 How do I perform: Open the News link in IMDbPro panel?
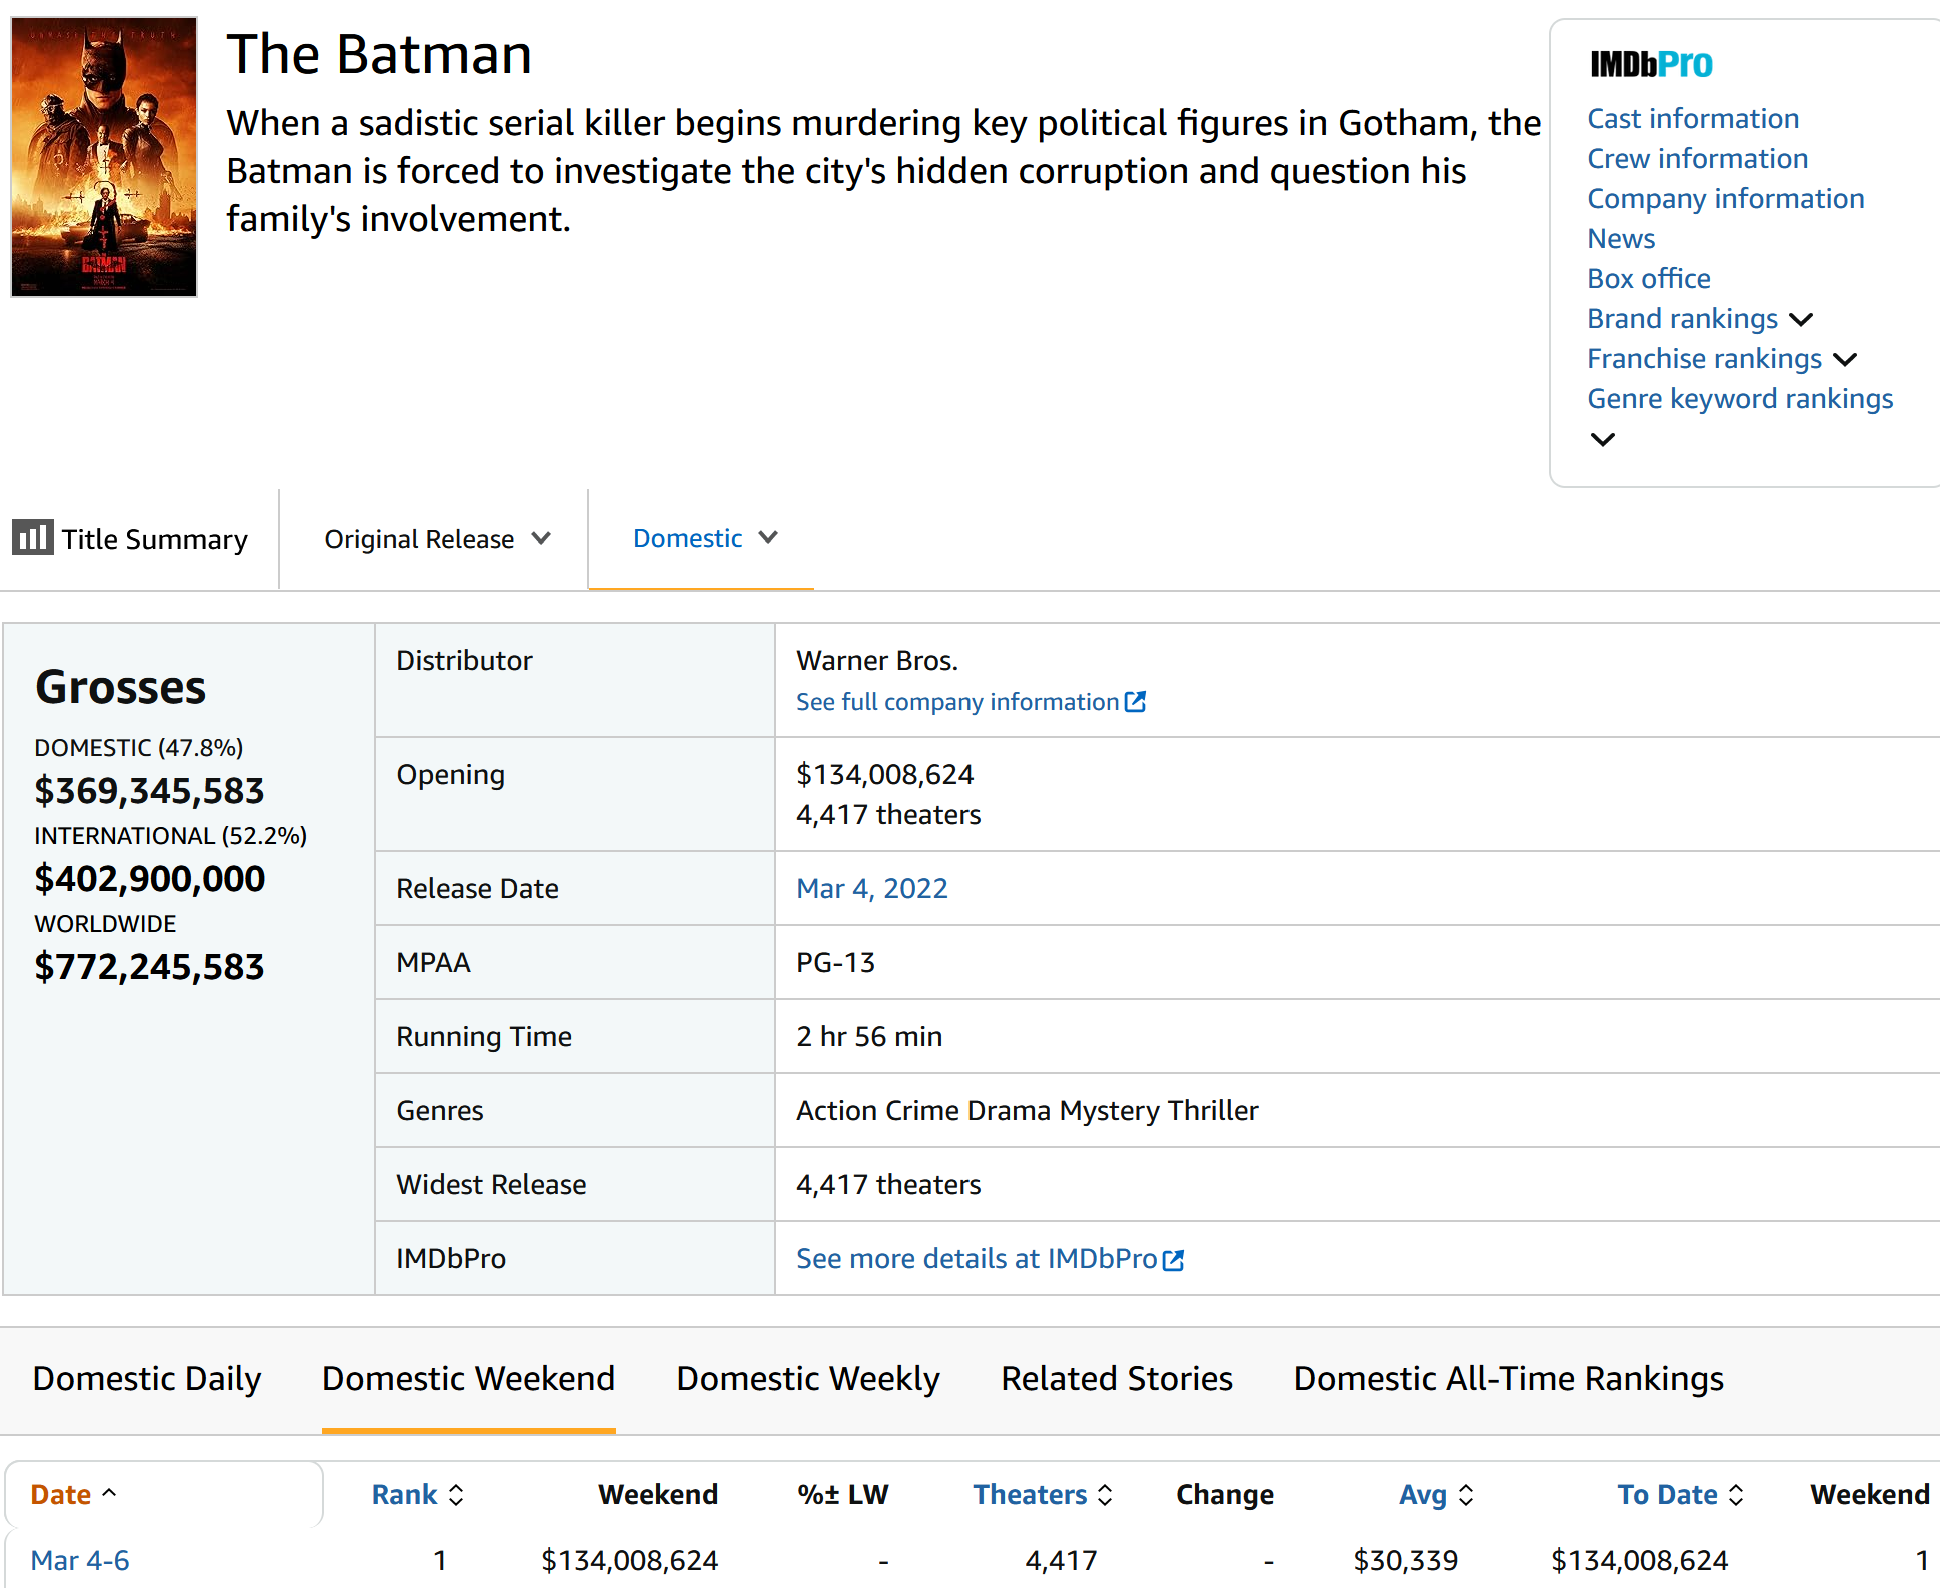pos(1621,239)
